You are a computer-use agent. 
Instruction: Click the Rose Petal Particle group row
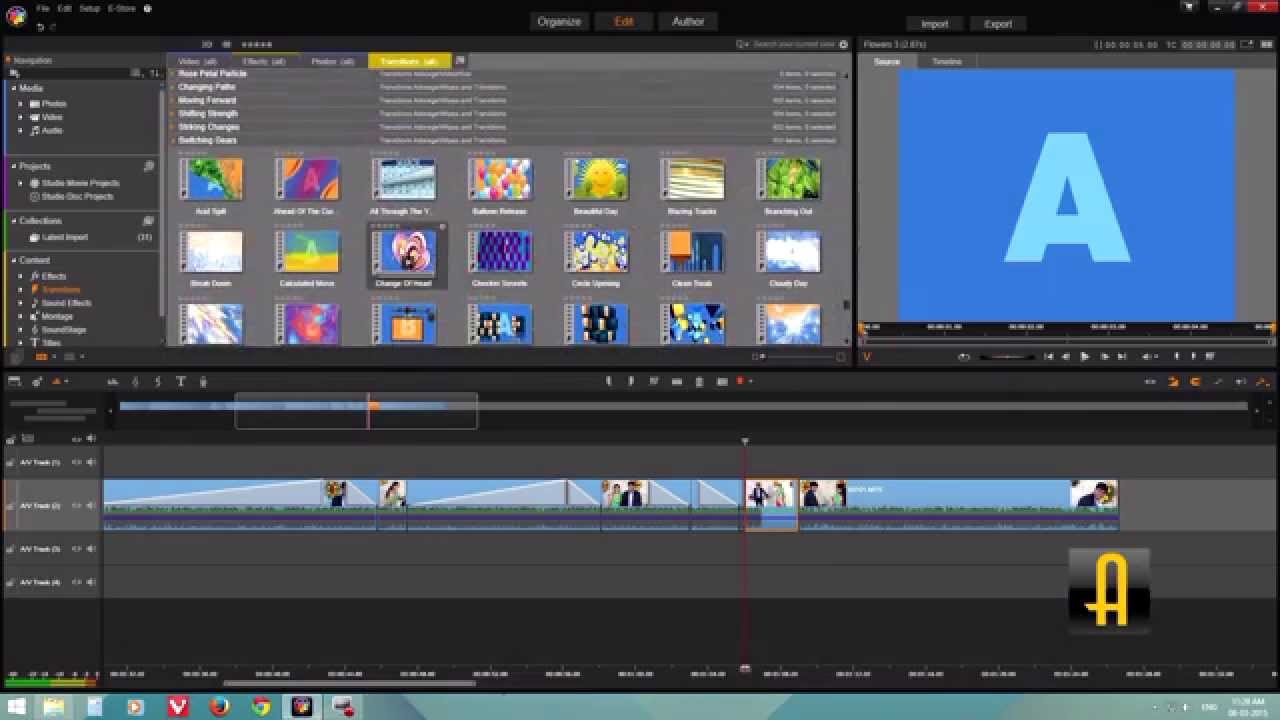coord(505,74)
